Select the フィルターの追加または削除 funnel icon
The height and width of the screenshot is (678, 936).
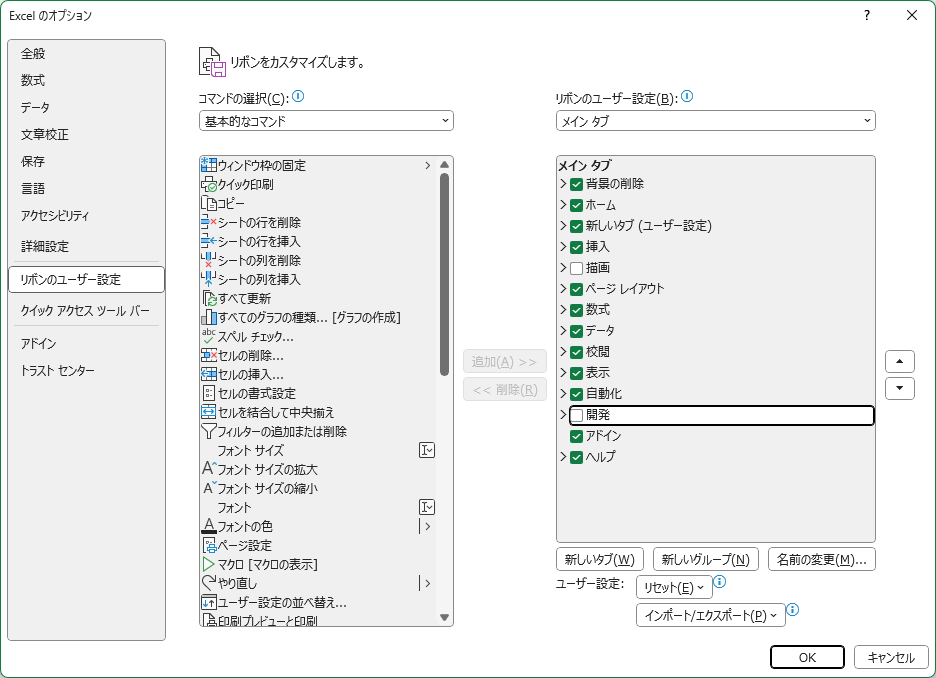(208, 432)
